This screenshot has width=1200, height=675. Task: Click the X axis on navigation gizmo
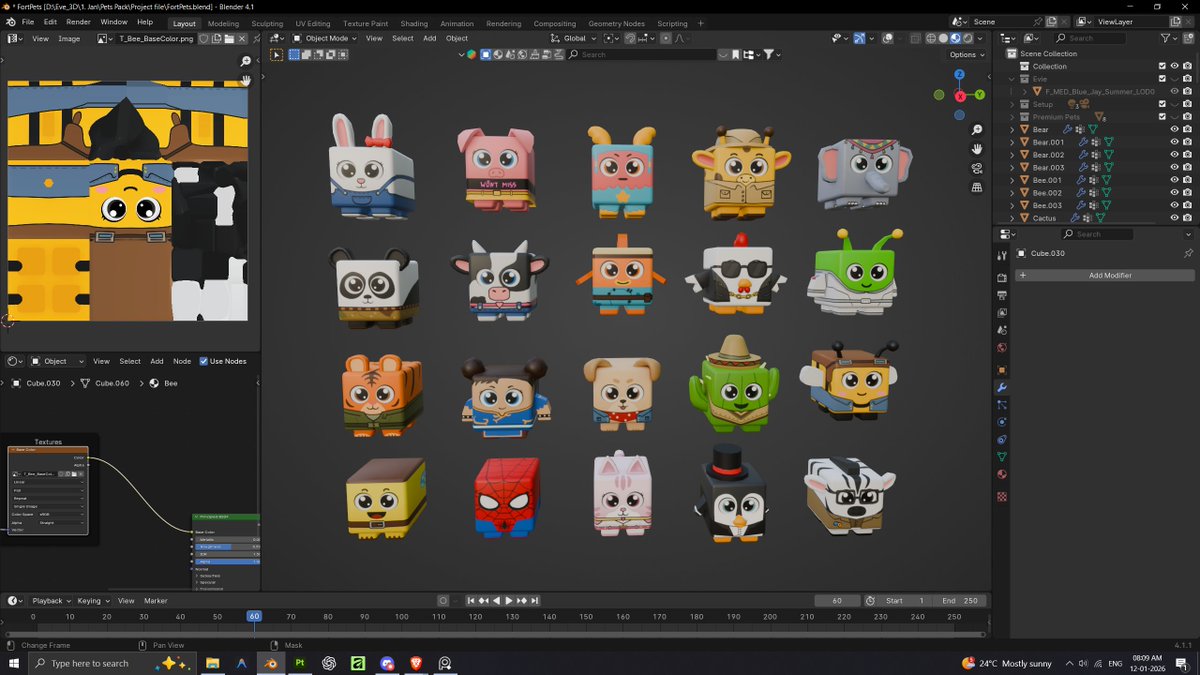(961, 96)
